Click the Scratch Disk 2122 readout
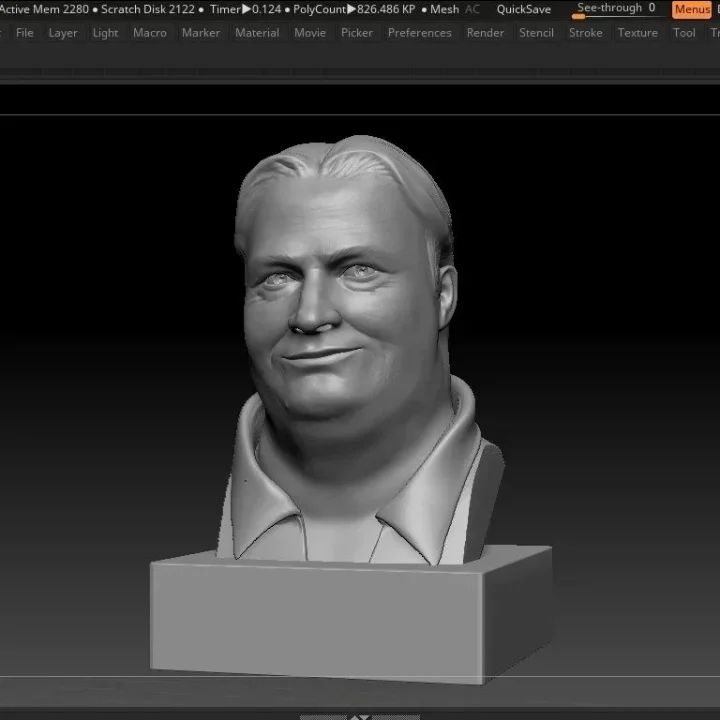 (148, 9)
